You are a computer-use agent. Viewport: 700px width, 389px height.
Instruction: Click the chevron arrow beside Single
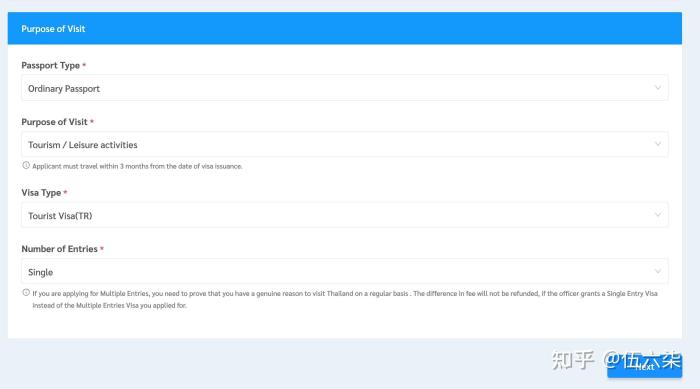pos(658,271)
